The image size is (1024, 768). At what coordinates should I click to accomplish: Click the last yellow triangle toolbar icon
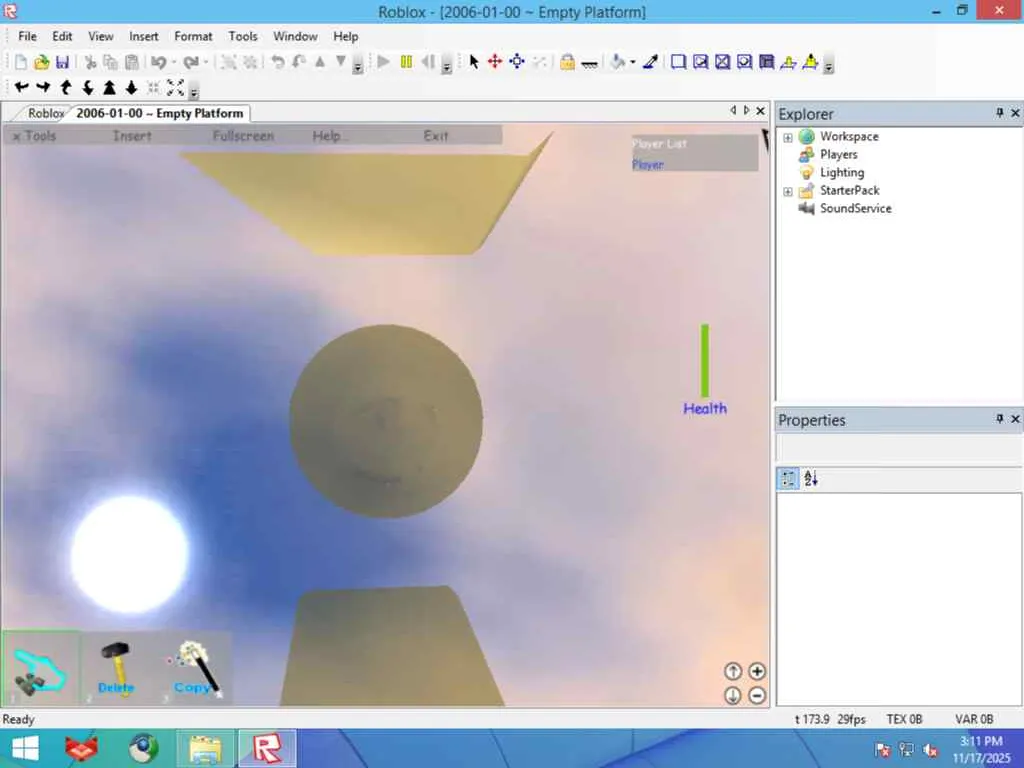(x=810, y=62)
